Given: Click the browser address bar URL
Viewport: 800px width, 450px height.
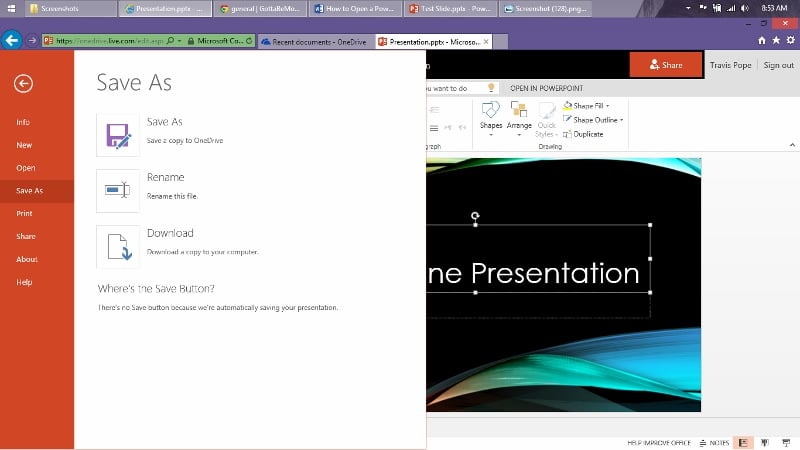Looking at the screenshot, I should pyautogui.click(x=109, y=41).
